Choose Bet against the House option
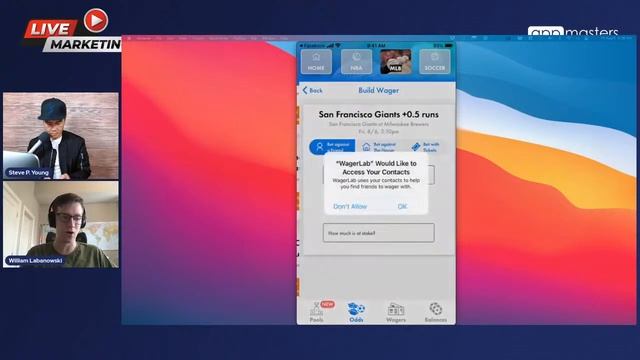This screenshot has width=640, height=360. click(380, 147)
